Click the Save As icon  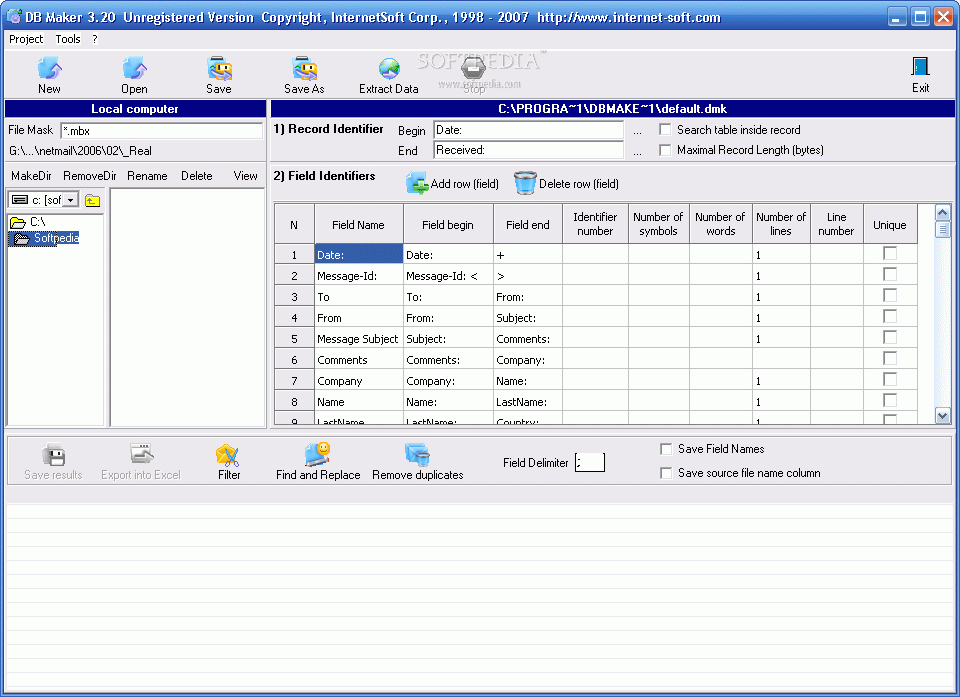pyautogui.click(x=304, y=68)
